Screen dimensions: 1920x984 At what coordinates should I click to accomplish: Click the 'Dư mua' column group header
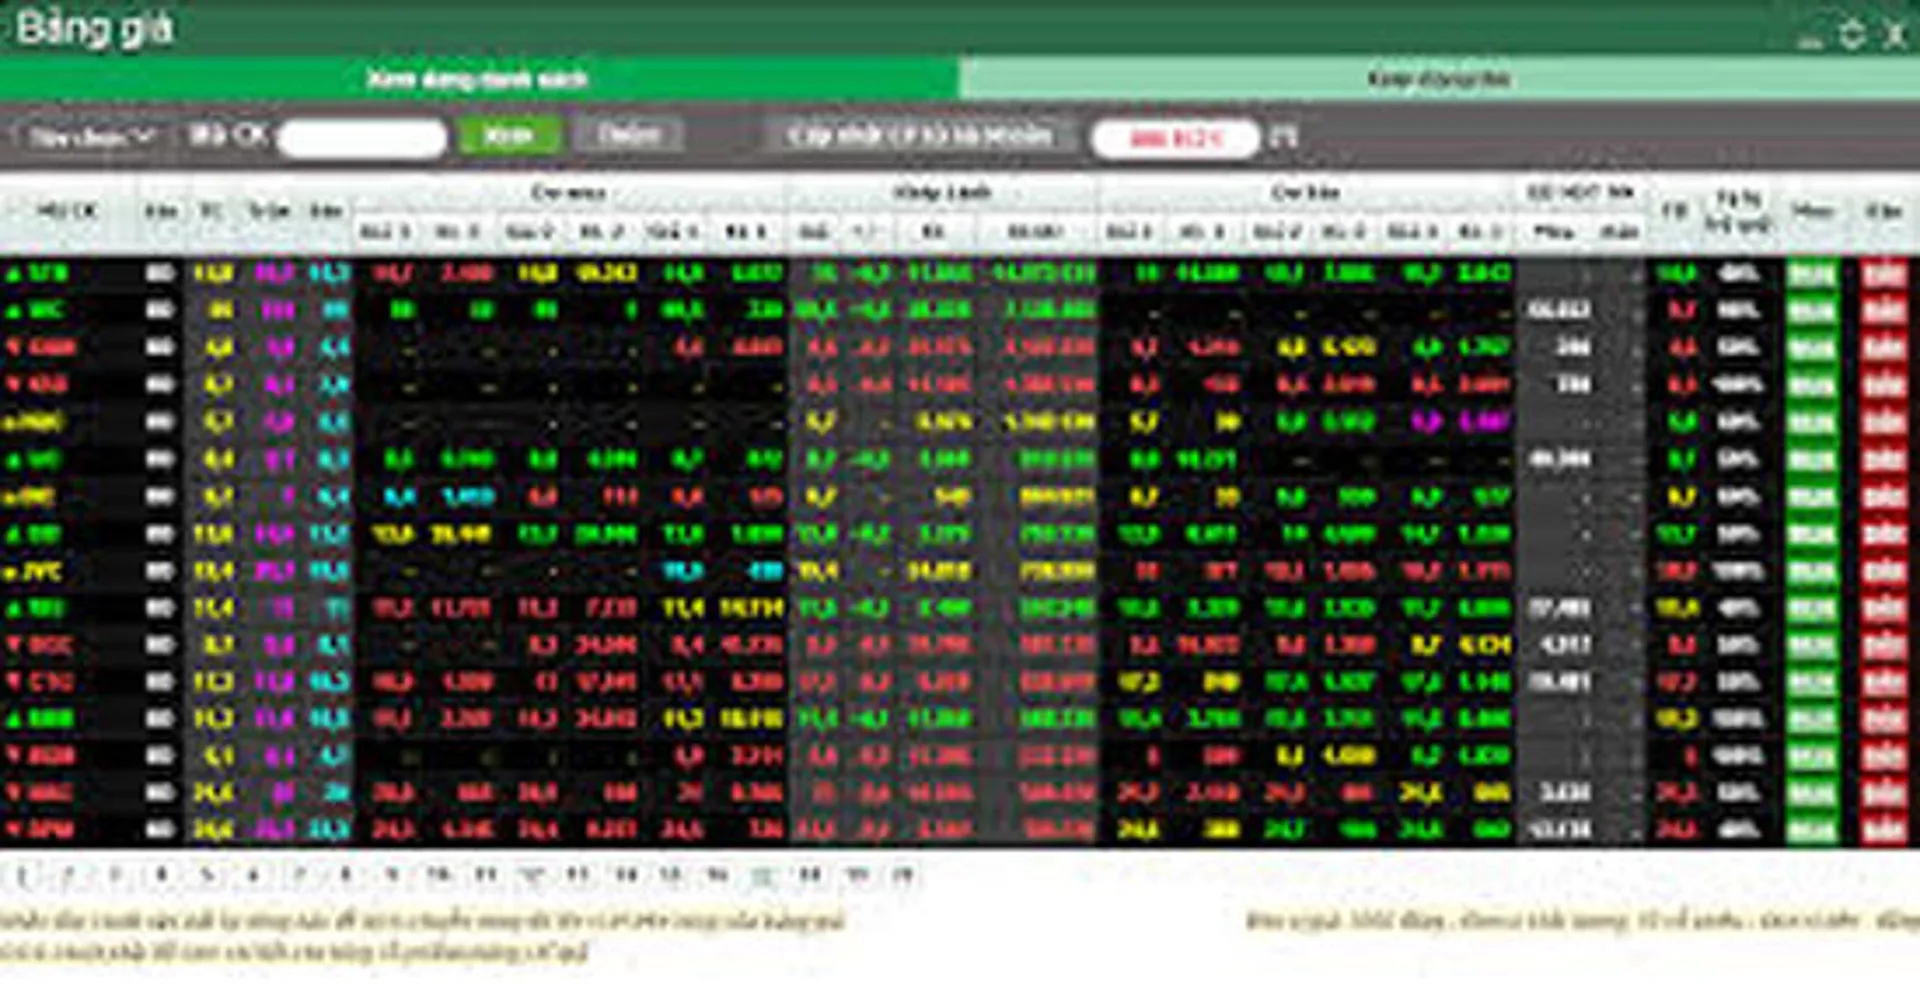(568, 192)
